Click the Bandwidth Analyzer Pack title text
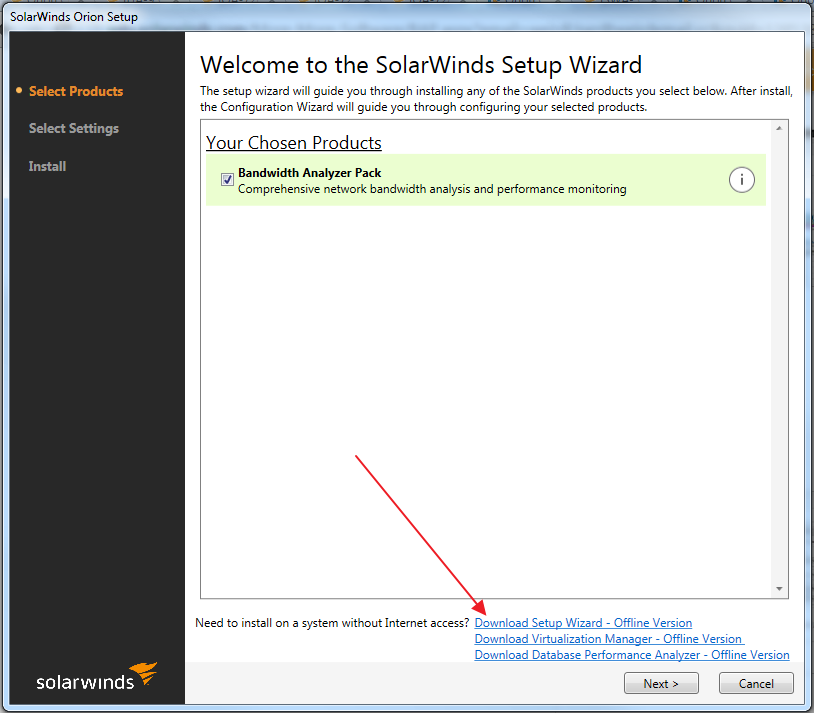The height and width of the screenshot is (713, 814). pyautogui.click(x=309, y=172)
